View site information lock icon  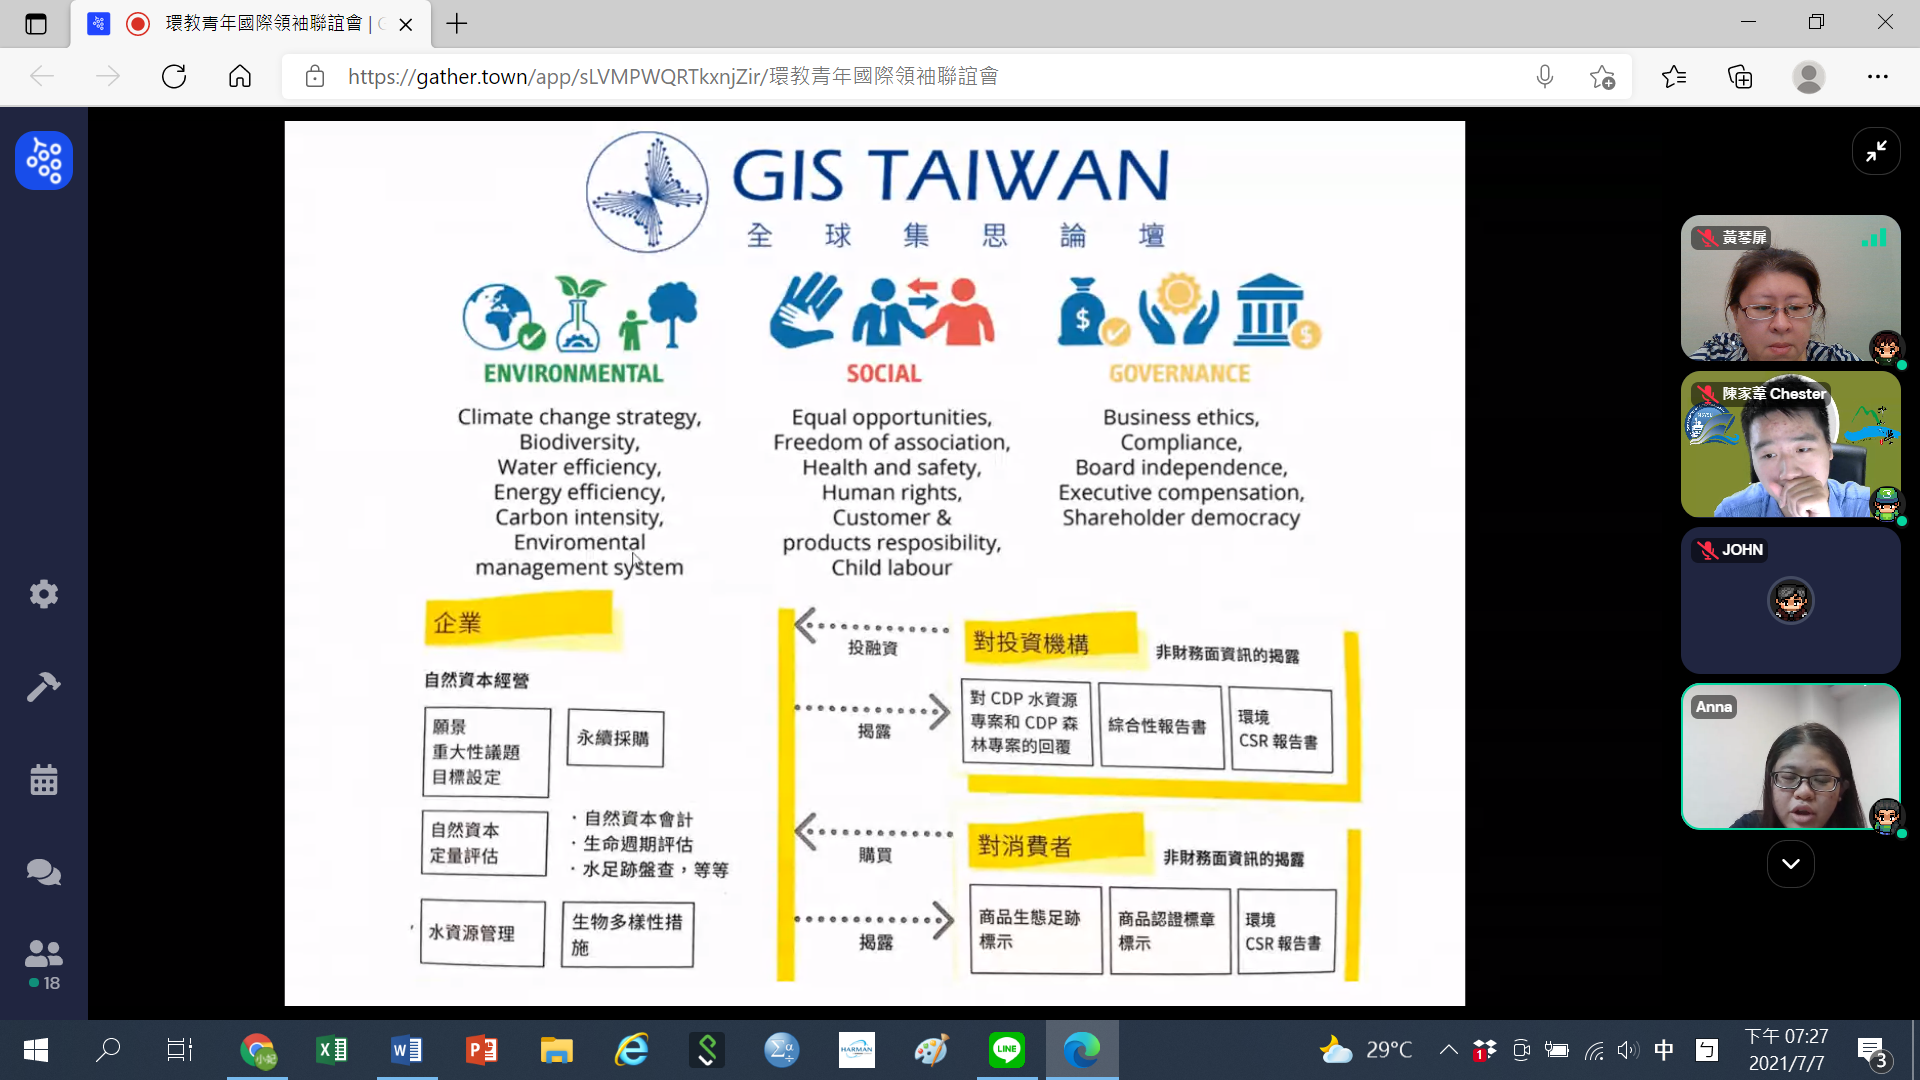coord(315,76)
